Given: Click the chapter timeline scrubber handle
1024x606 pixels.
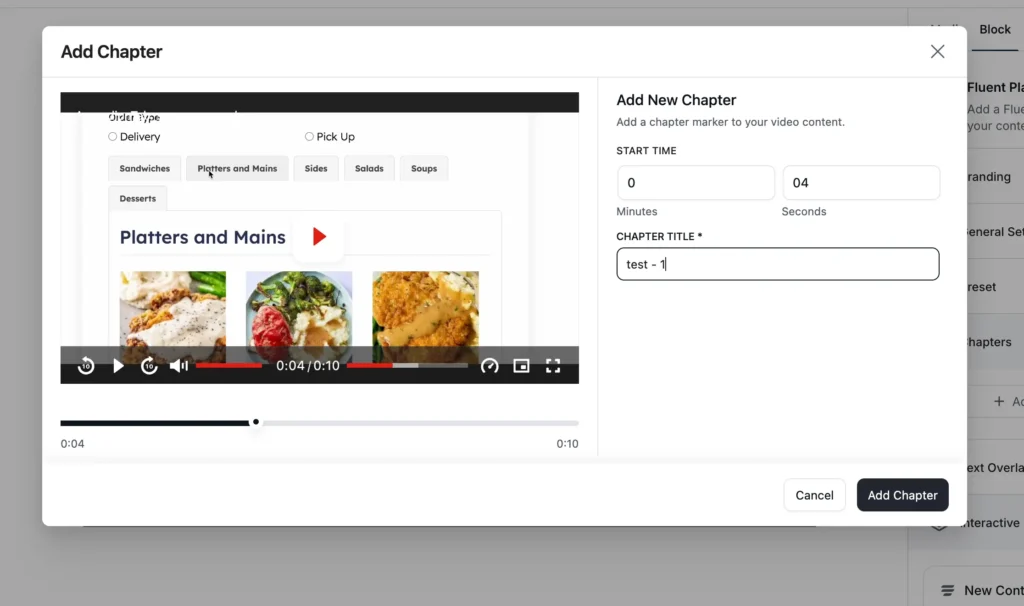Looking at the screenshot, I should pyautogui.click(x=256, y=422).
